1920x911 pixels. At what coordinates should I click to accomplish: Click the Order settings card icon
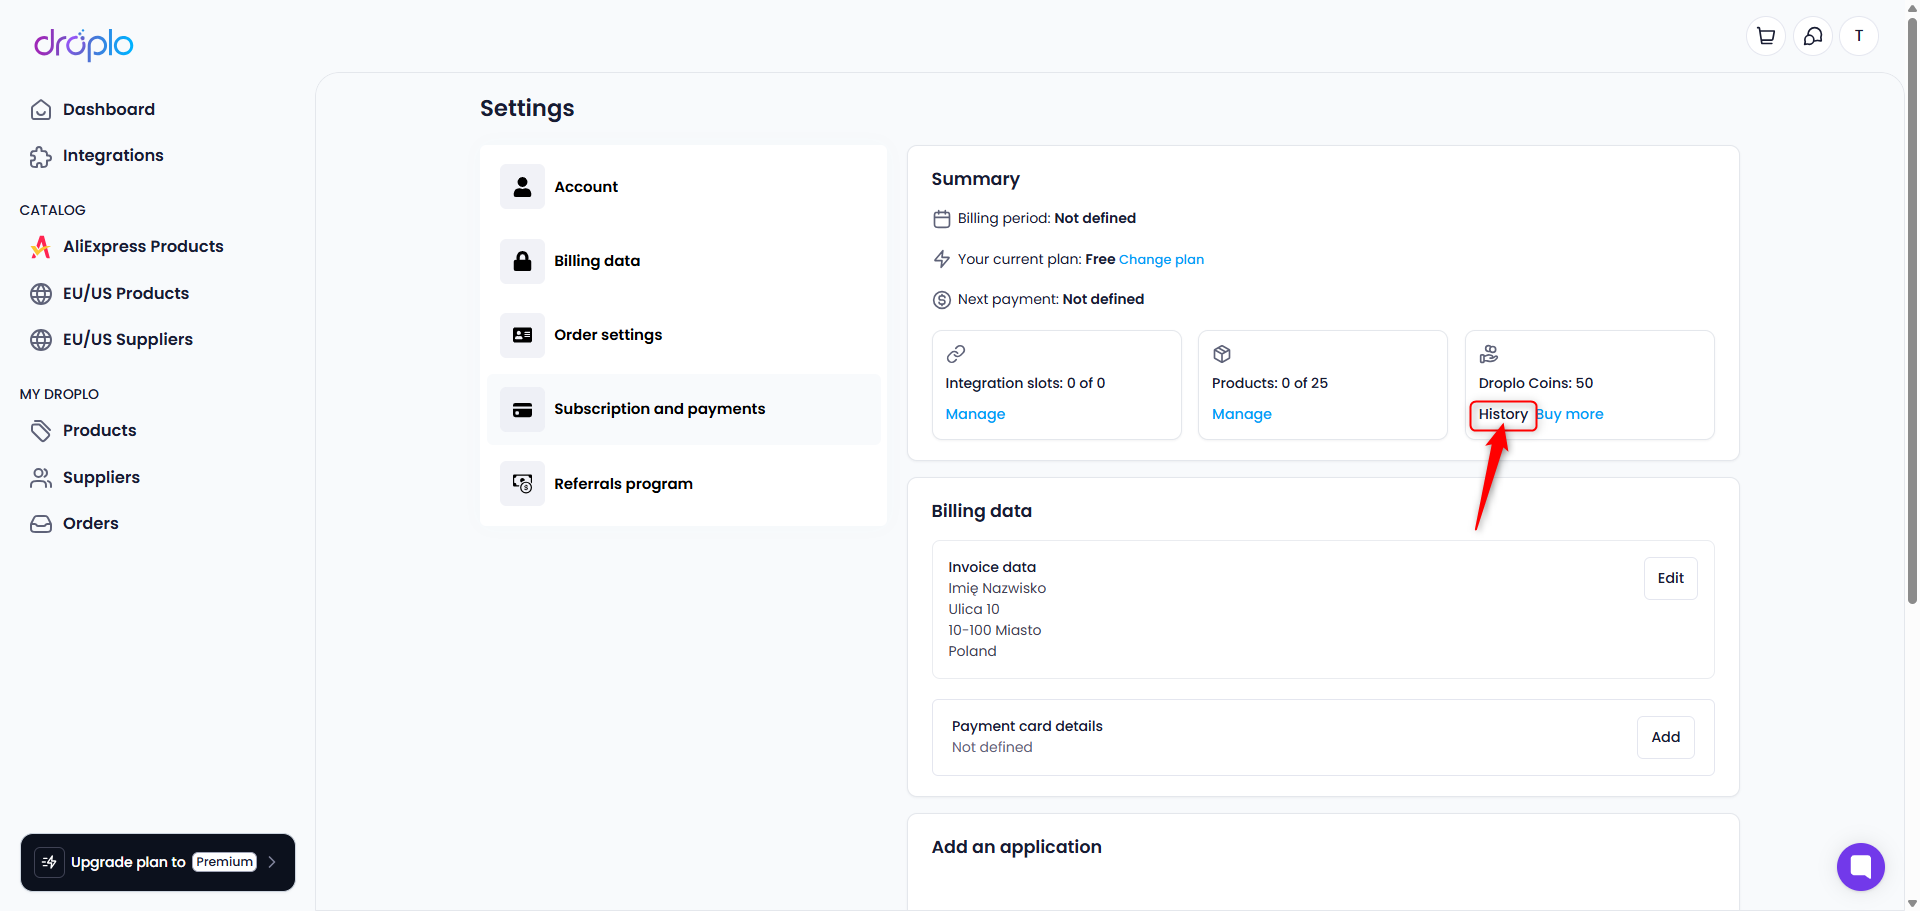(x=522, y=335)
